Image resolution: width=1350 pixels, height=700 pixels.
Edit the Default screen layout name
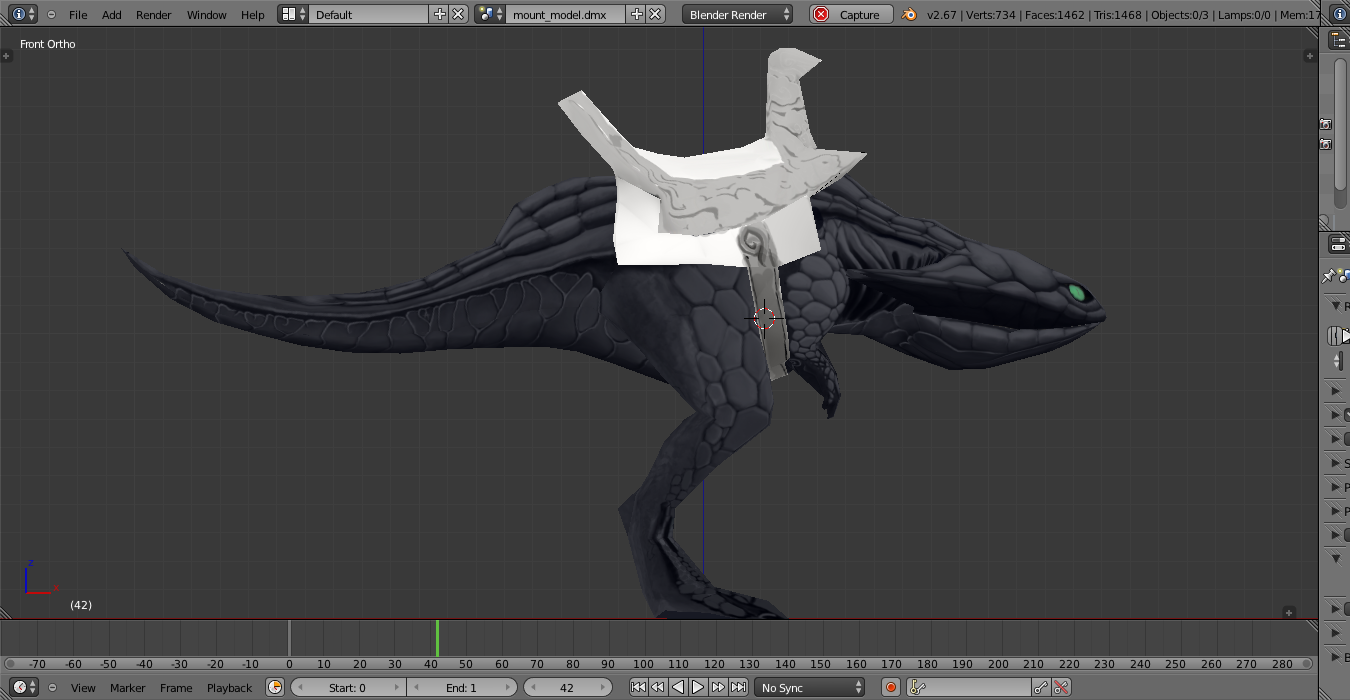369,14
